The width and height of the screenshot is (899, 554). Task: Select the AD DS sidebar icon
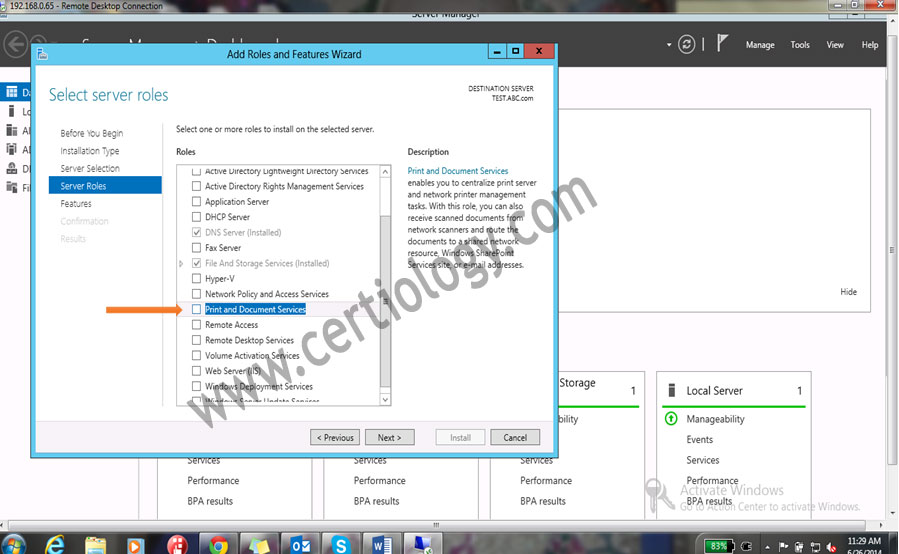tap(11, 149)
